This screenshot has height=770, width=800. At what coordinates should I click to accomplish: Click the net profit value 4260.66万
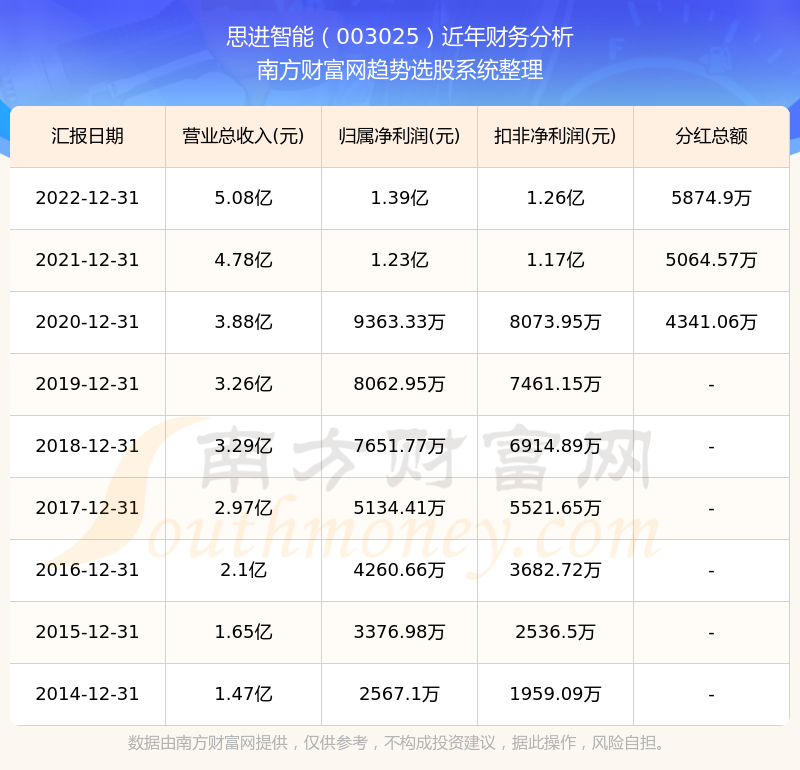399,570
